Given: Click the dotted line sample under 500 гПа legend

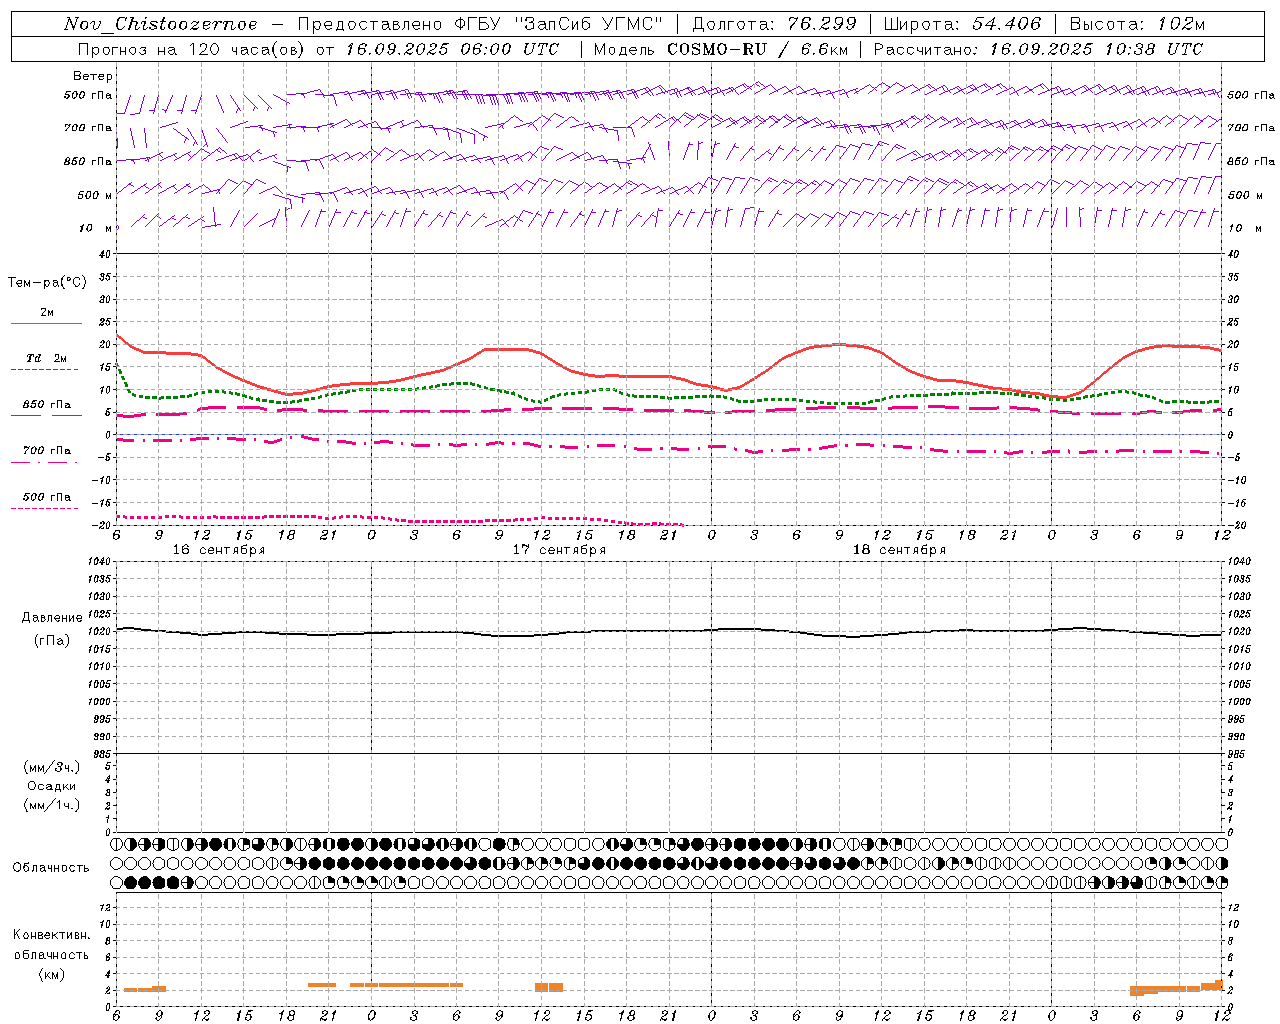Looking at the screenshot, I should (x=45, y=508).
